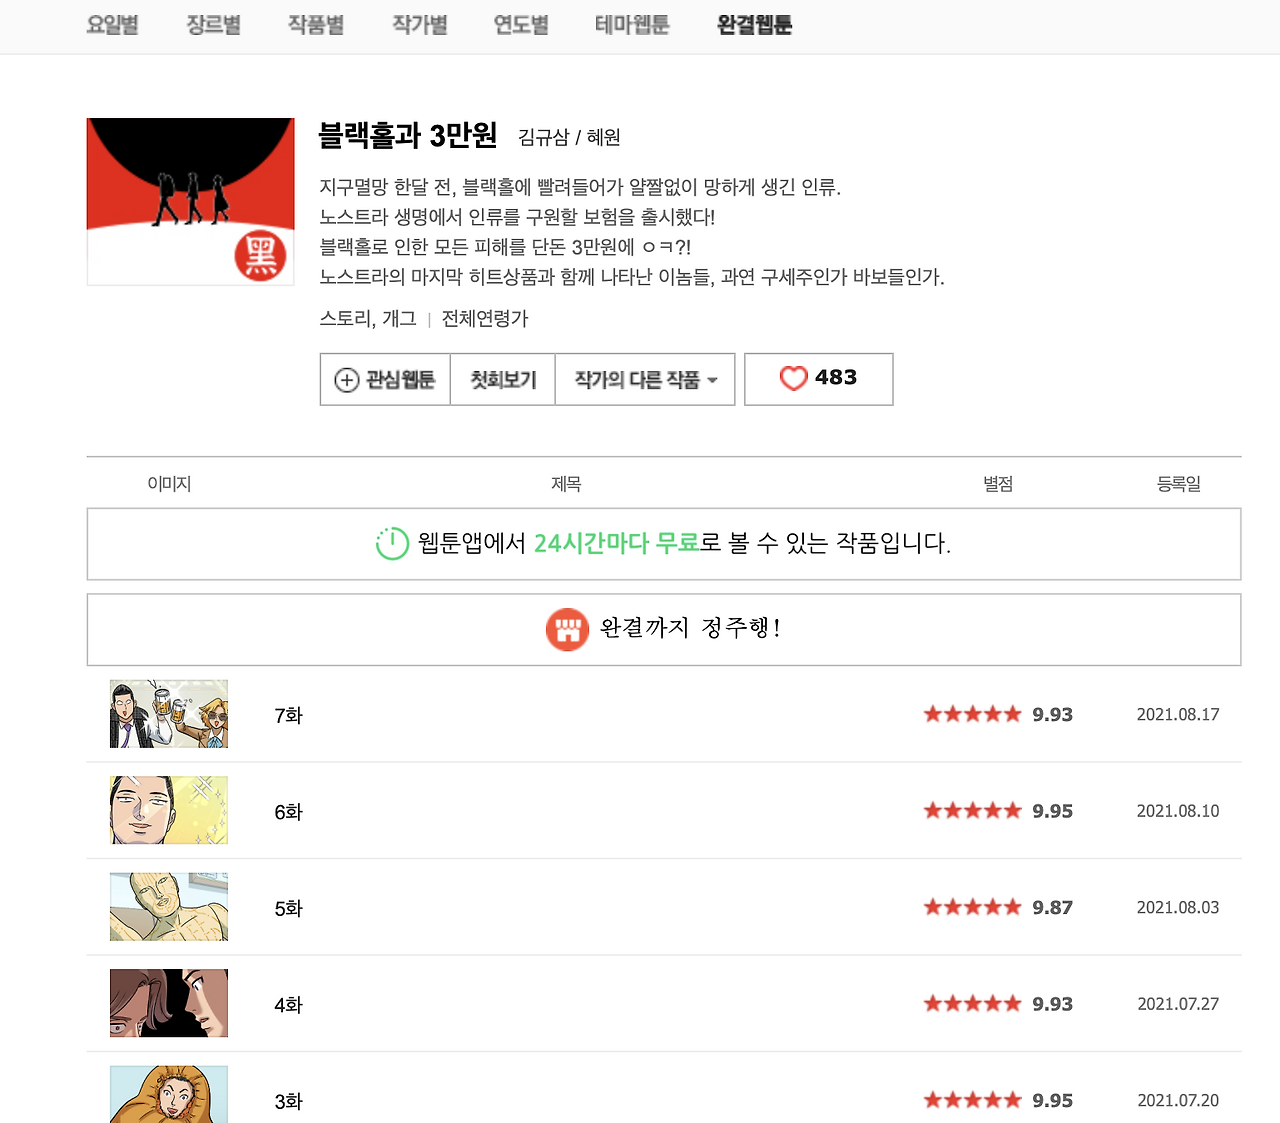Click the 이미지 column header
Viewport: 1280px width, 1123px height.
(169, 484)
